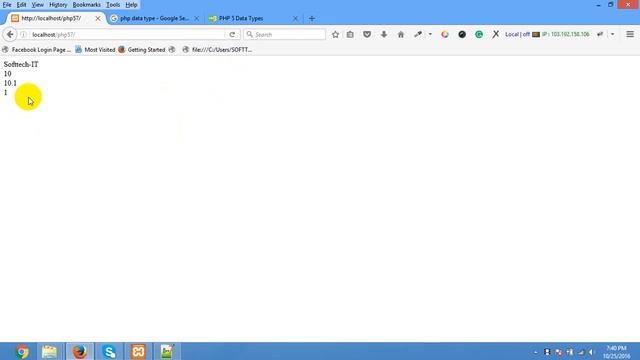Reload the localhost page
The image size is (640, 360).
[232, 35]
